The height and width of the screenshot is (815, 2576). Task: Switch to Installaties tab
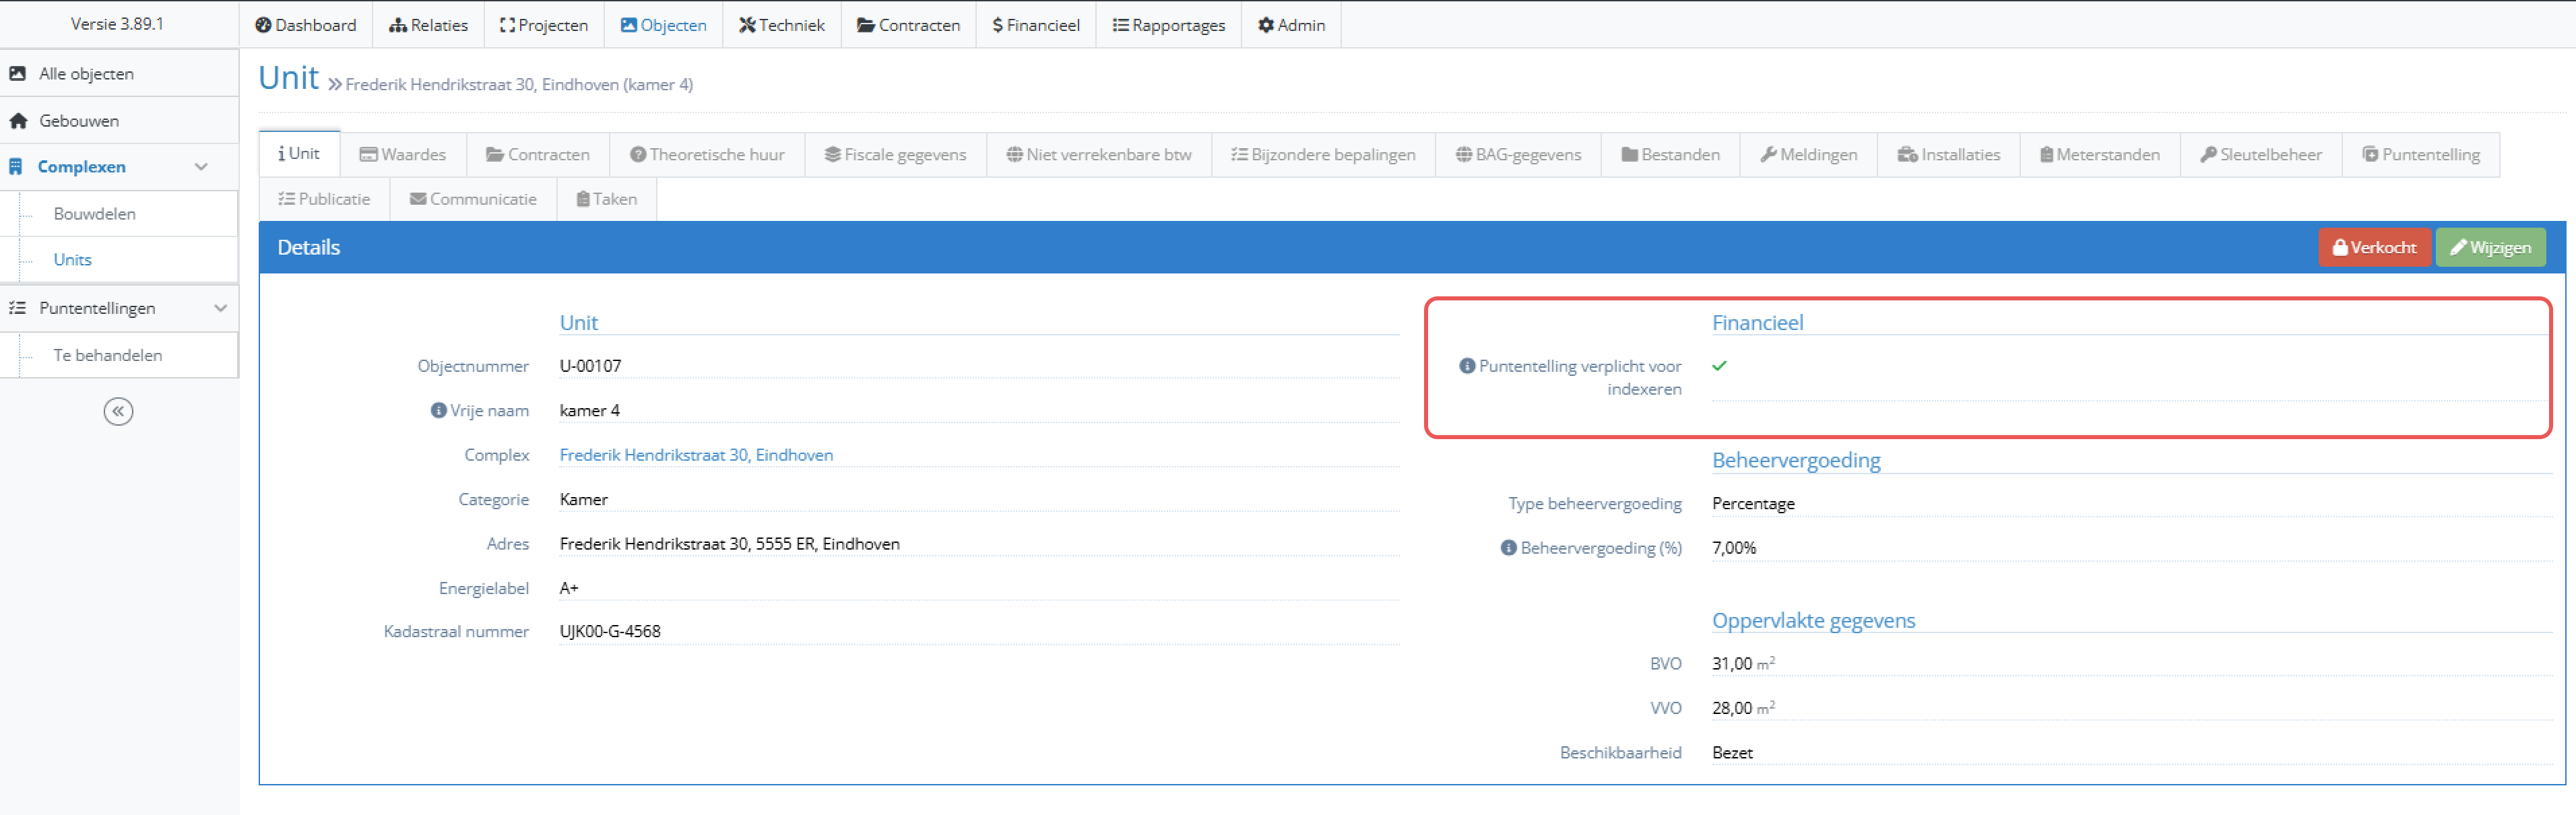click(1948, 154)
